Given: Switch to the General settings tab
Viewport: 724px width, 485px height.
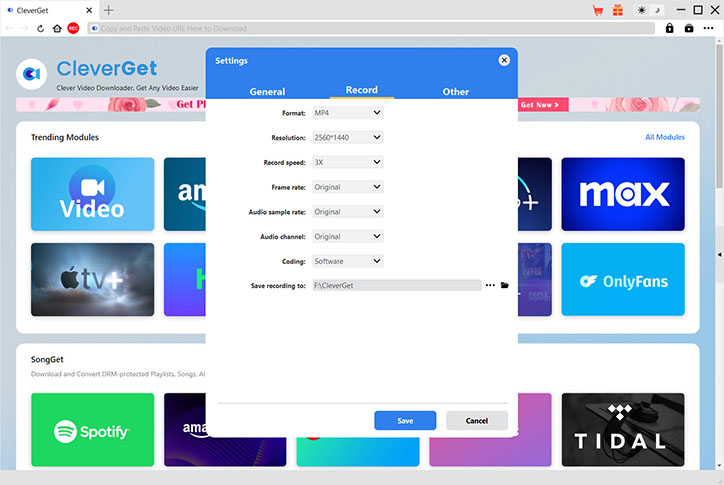Looking at the screenshot, I should [x=267, y=91].
